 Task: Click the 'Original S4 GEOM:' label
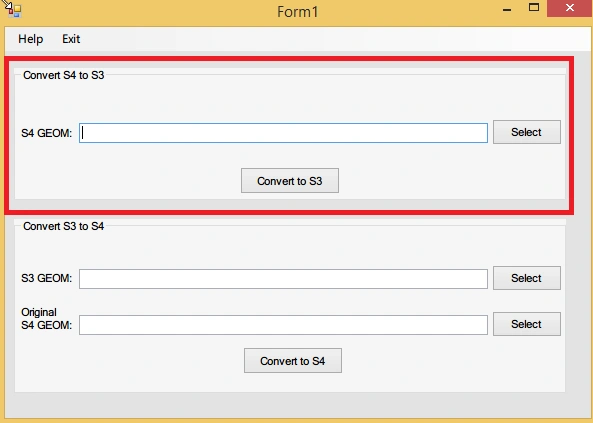point(47,319)
